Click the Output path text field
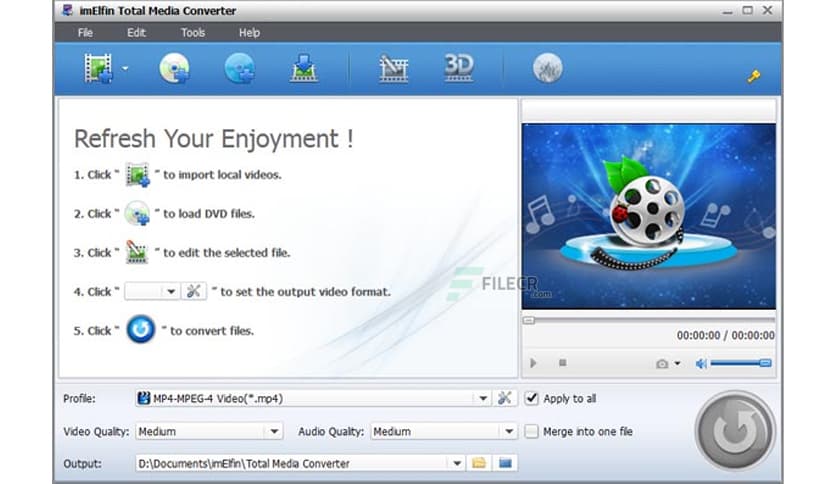The width and height of the screenshot is (836, 484). [x=293, y=464]
